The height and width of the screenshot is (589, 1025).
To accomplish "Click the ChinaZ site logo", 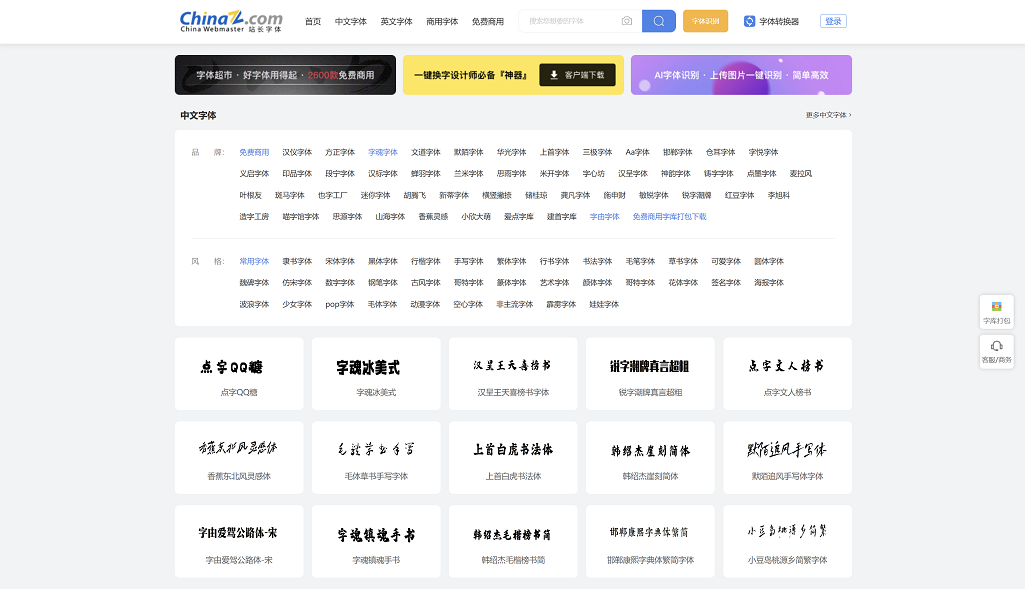I will [229, 20].
